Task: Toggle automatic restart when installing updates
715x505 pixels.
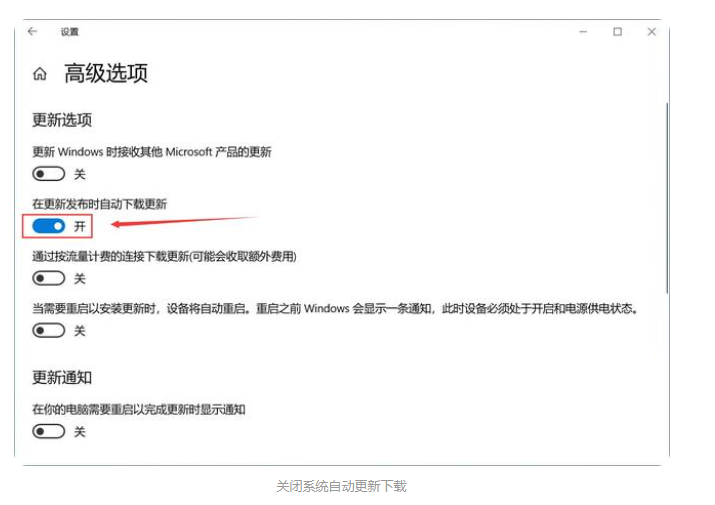Action: [x=49, y=330]
